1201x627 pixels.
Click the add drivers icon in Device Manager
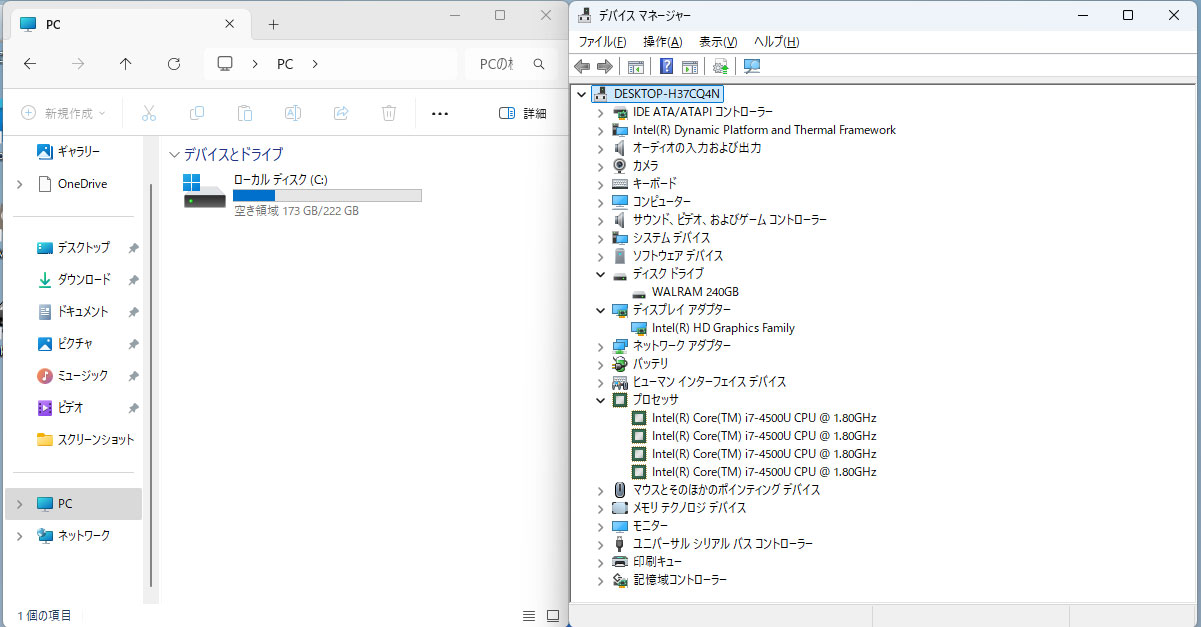click(720, 66)
